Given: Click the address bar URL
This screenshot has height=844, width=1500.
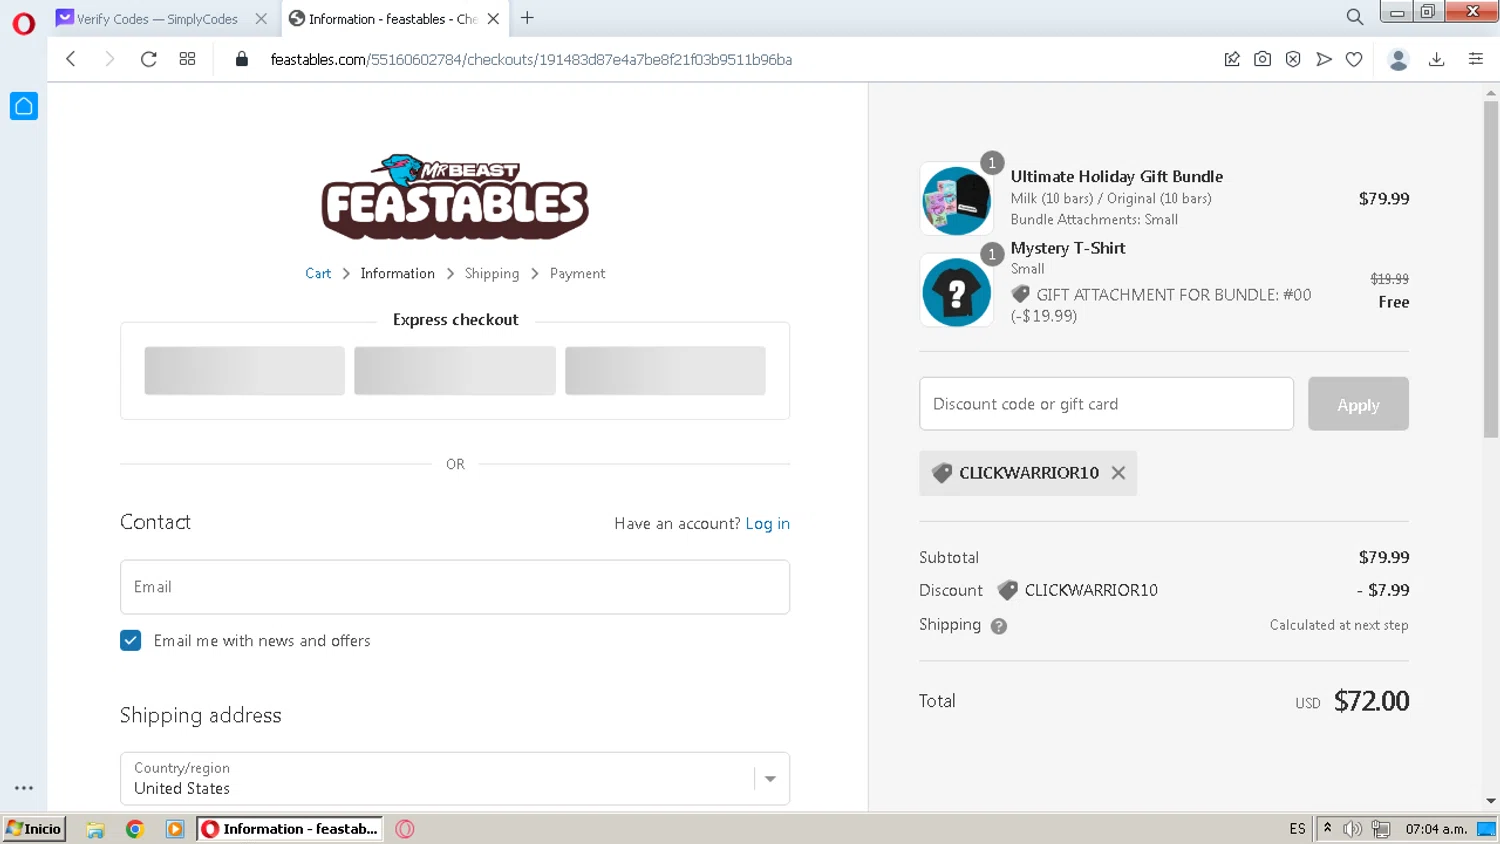Looking at the screenshot, I should point(531,60).
